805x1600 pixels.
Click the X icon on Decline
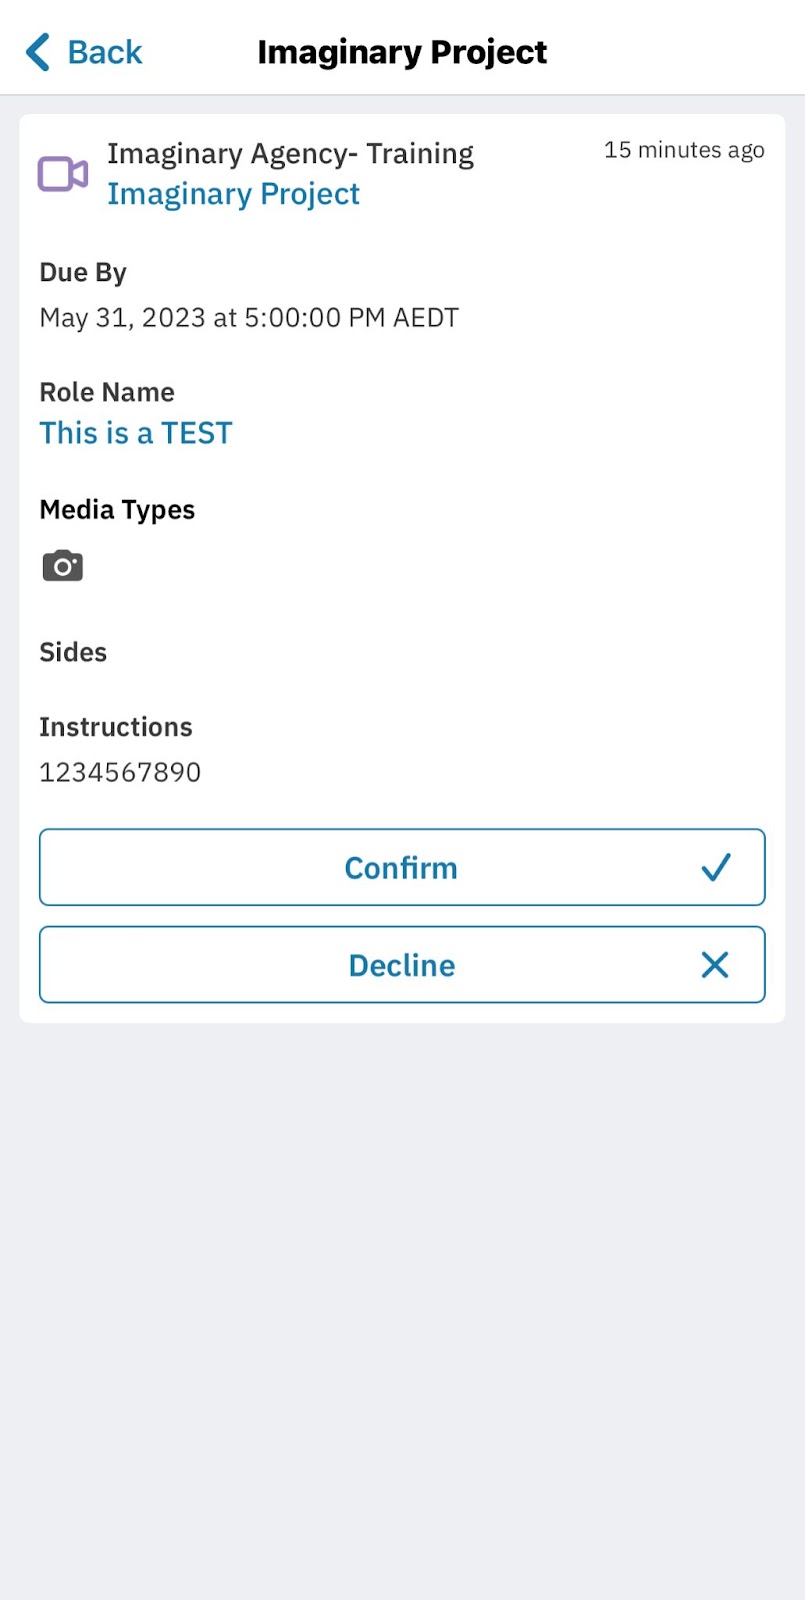point(715,965)
